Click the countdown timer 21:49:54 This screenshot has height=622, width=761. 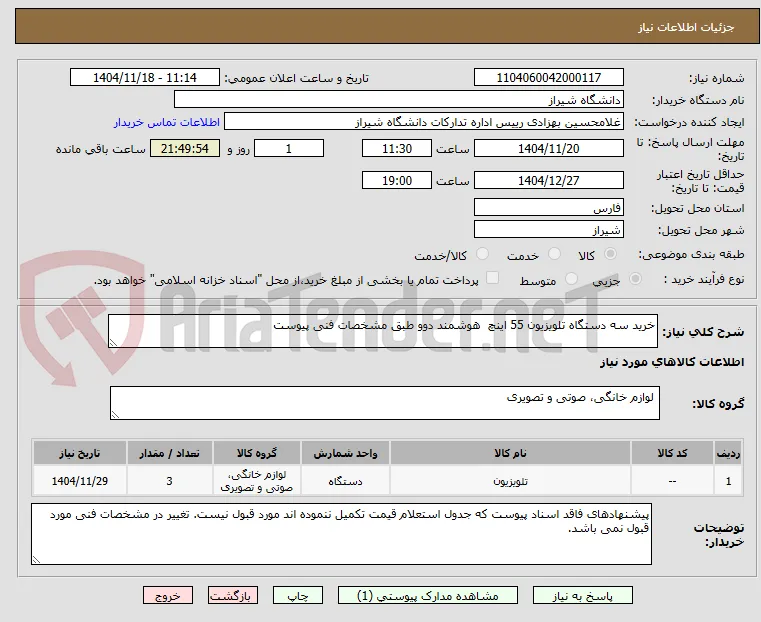(185, 148)
